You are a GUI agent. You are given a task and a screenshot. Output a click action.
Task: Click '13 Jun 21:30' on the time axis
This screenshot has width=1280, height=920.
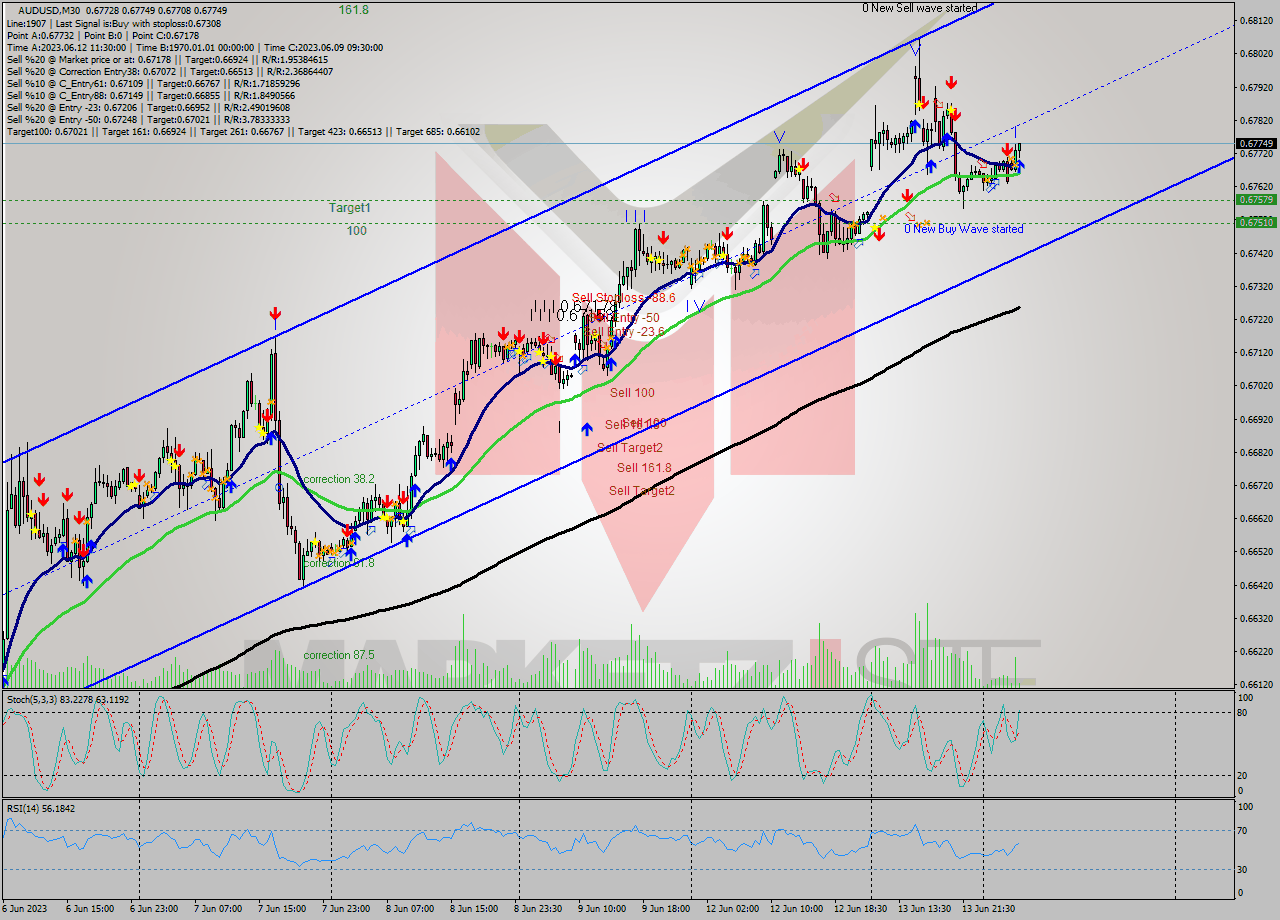(988, 909)
